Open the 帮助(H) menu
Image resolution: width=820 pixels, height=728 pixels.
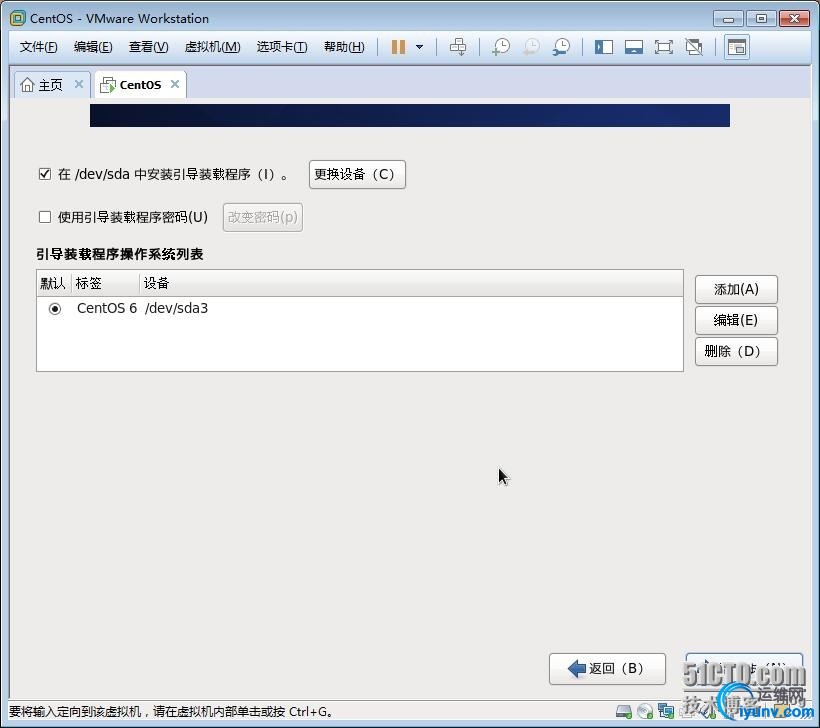pos(344,47)
